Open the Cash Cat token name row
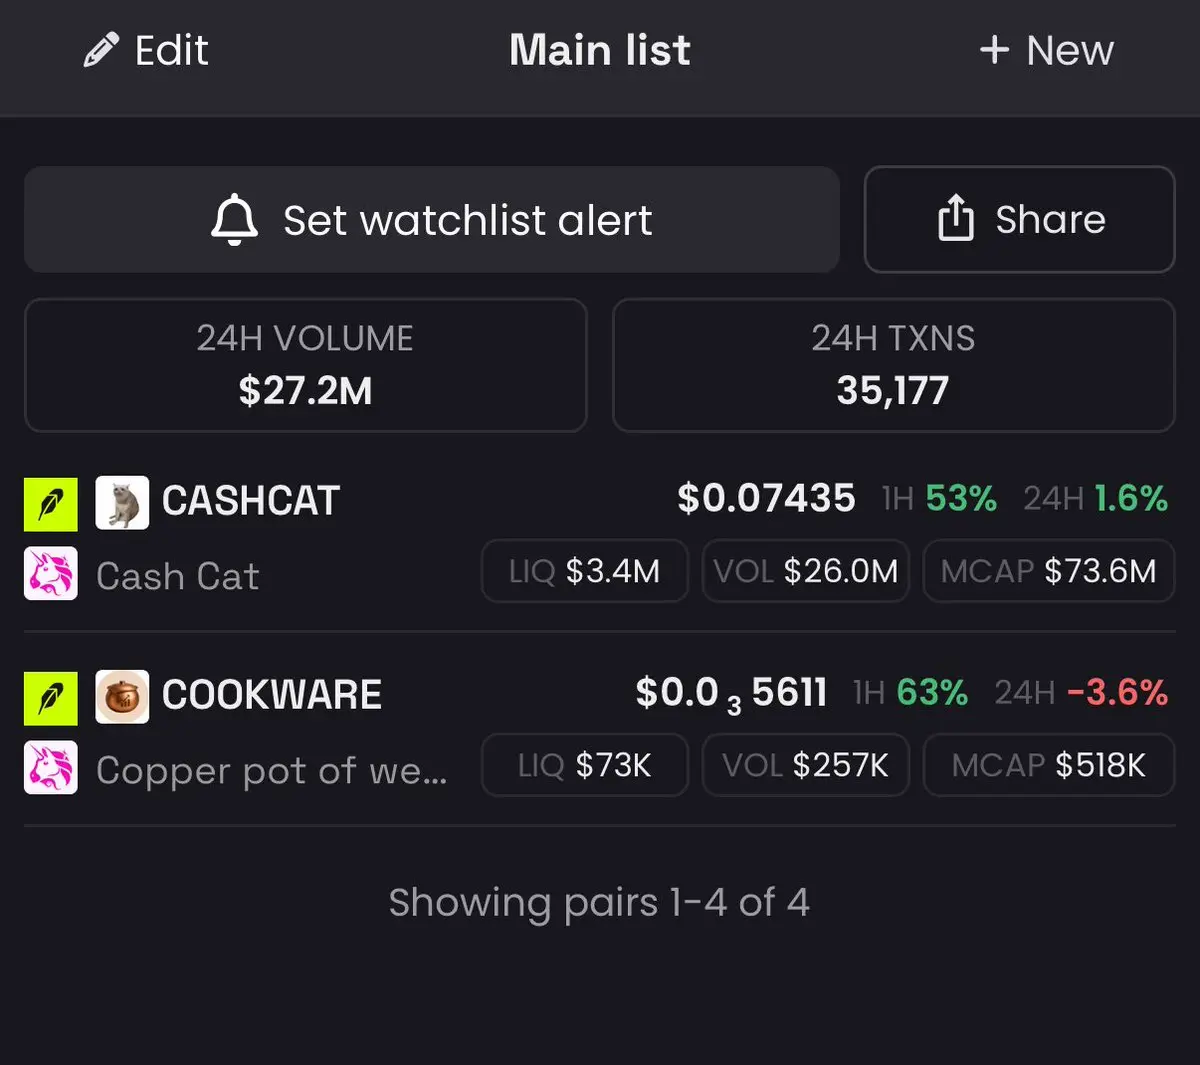Viewport: 1200px width, 1065px height. pos(178,576)
